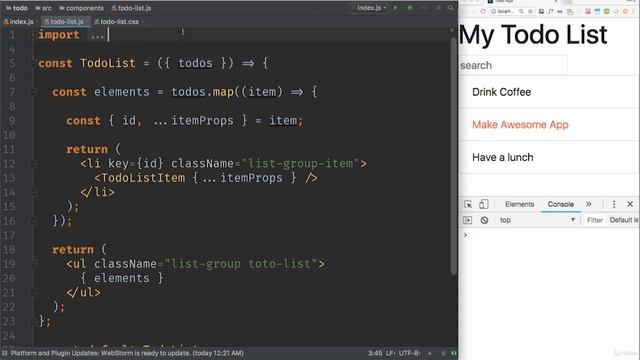The width and height of the screenshot is (640, 360).
Task: Collapse the todos.map callback at line 7
Action: click(x=33, y=92)
